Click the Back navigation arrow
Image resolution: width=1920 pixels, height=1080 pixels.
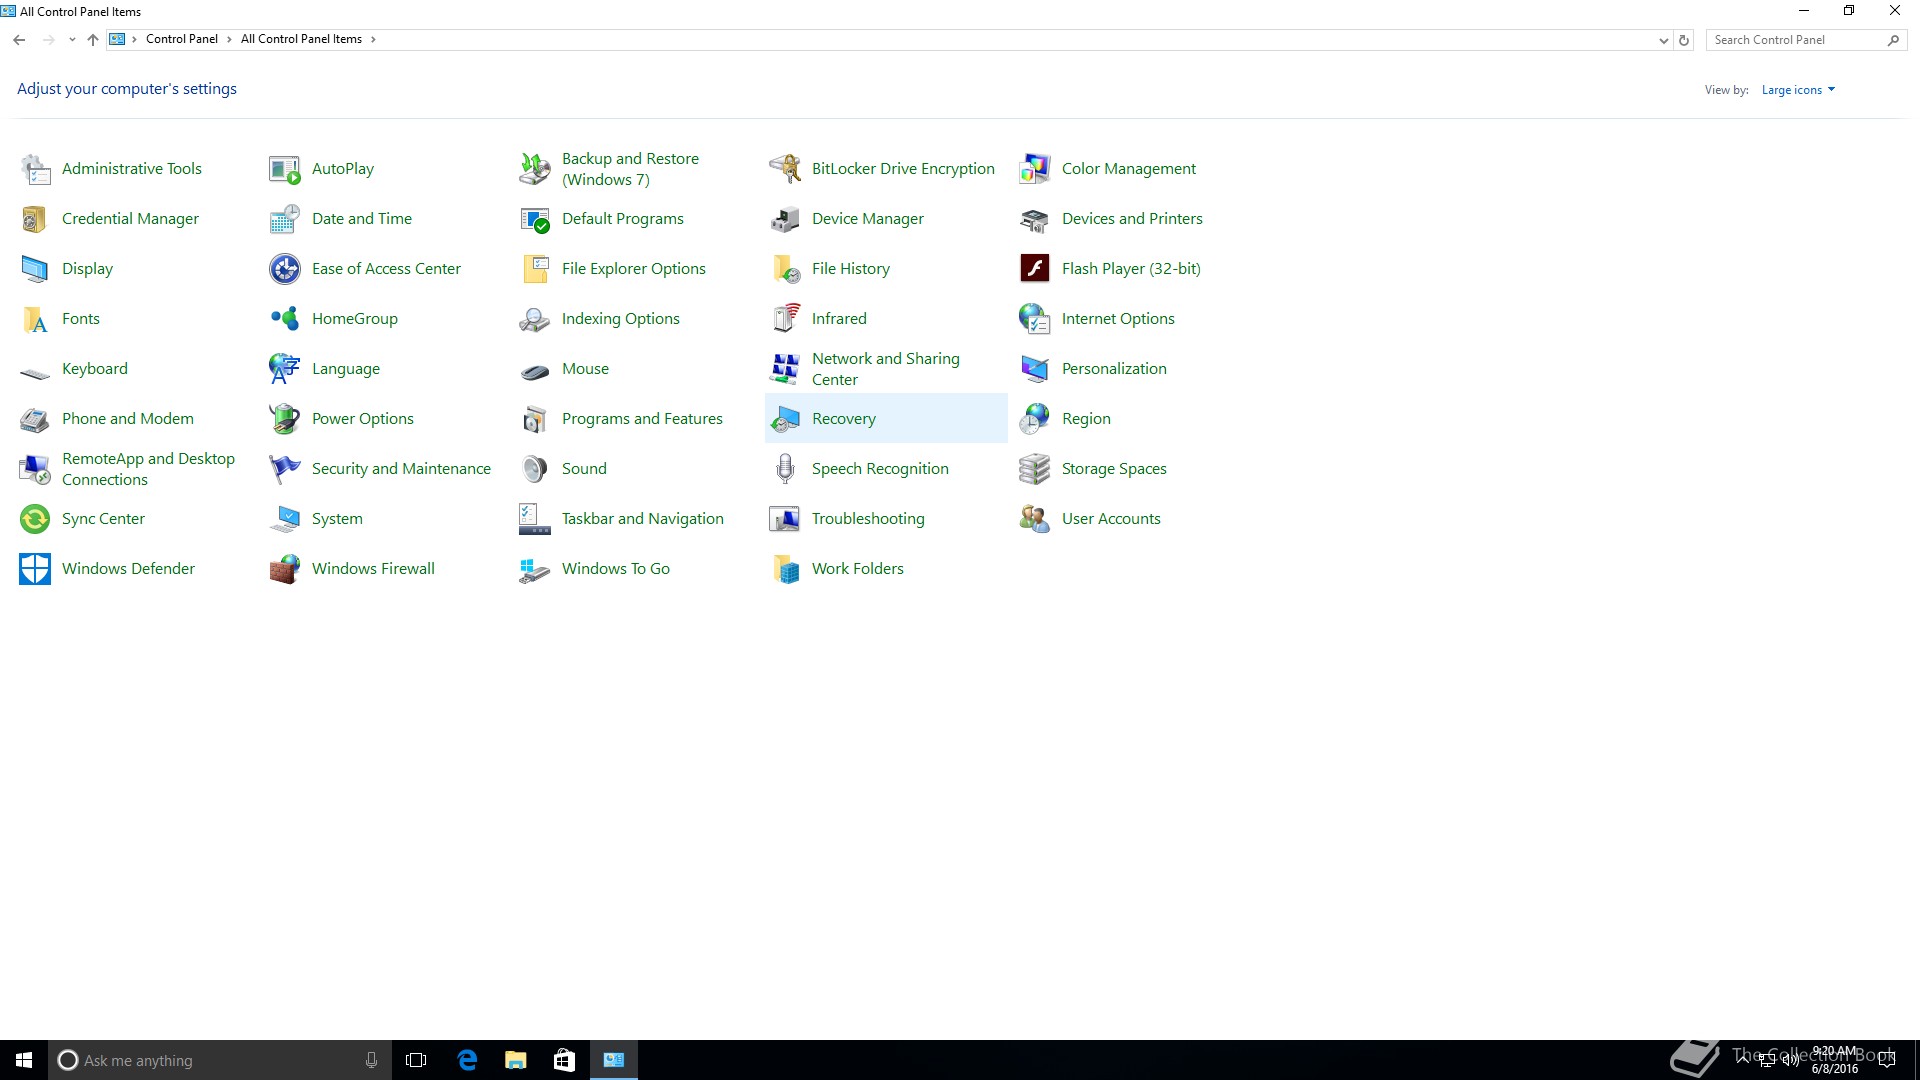[x=19, y=40]
